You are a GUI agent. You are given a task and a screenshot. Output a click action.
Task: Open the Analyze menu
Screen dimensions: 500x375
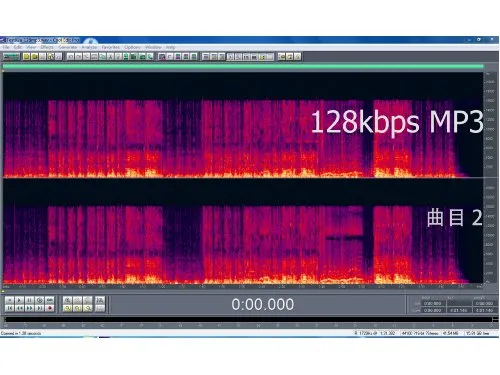pos(89,47)
